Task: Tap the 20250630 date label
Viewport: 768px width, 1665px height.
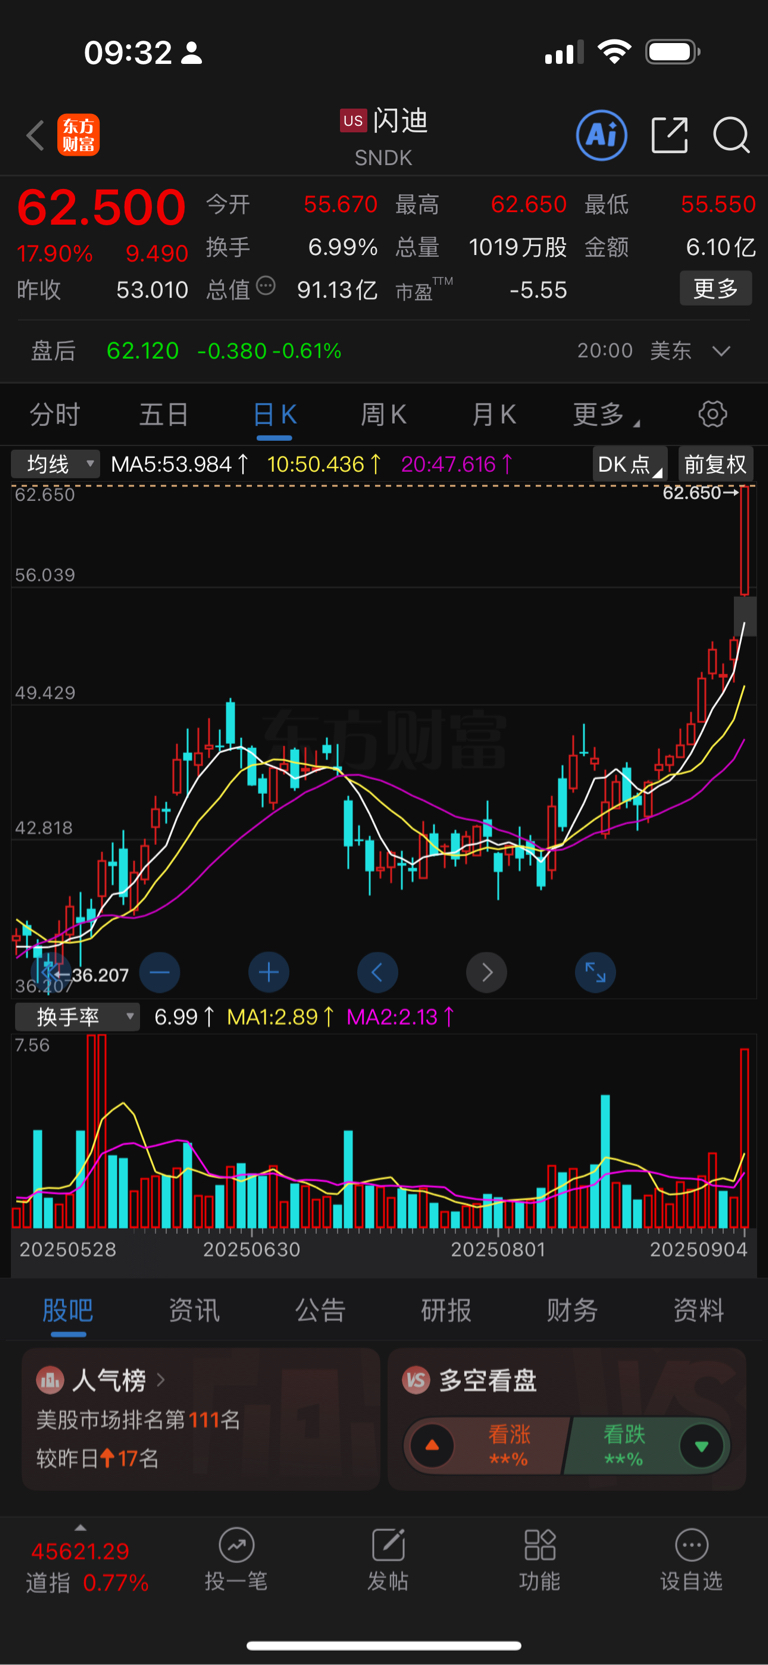Action: tap(251, 1250)
